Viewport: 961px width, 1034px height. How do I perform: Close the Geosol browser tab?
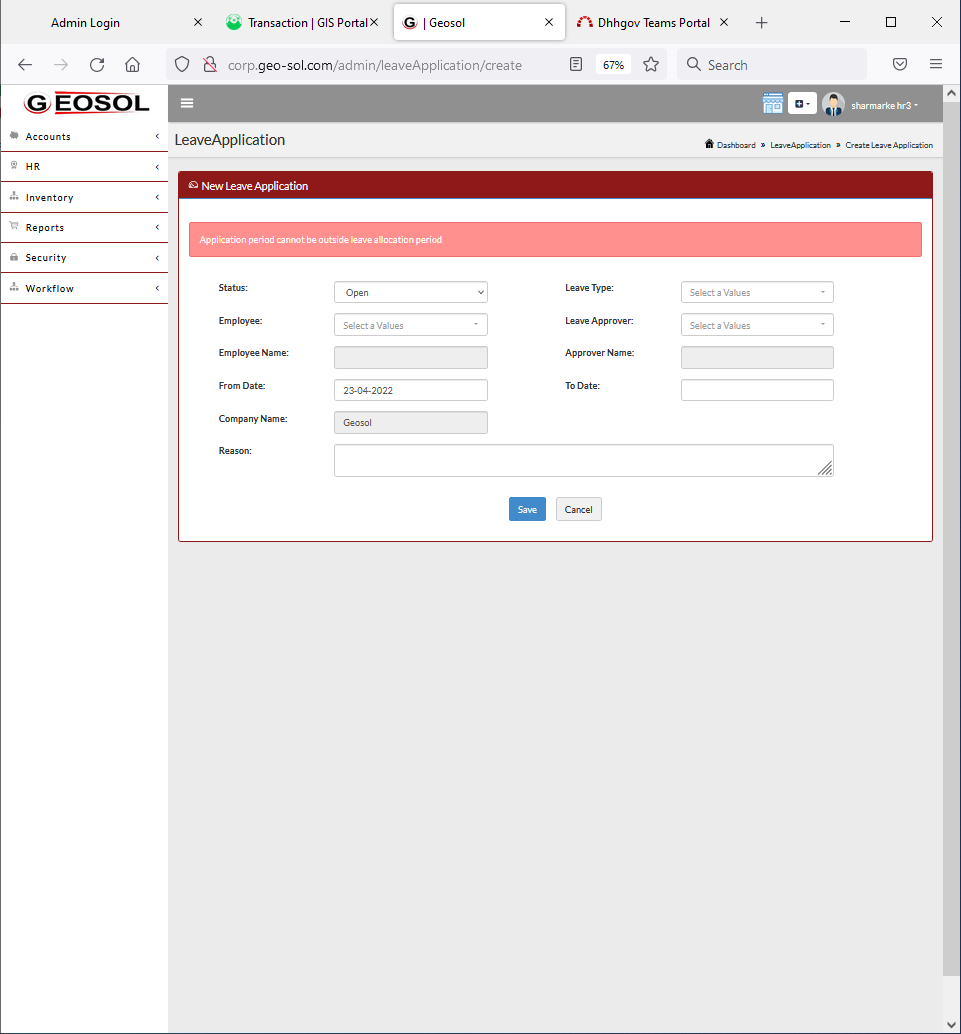[549, 22]
